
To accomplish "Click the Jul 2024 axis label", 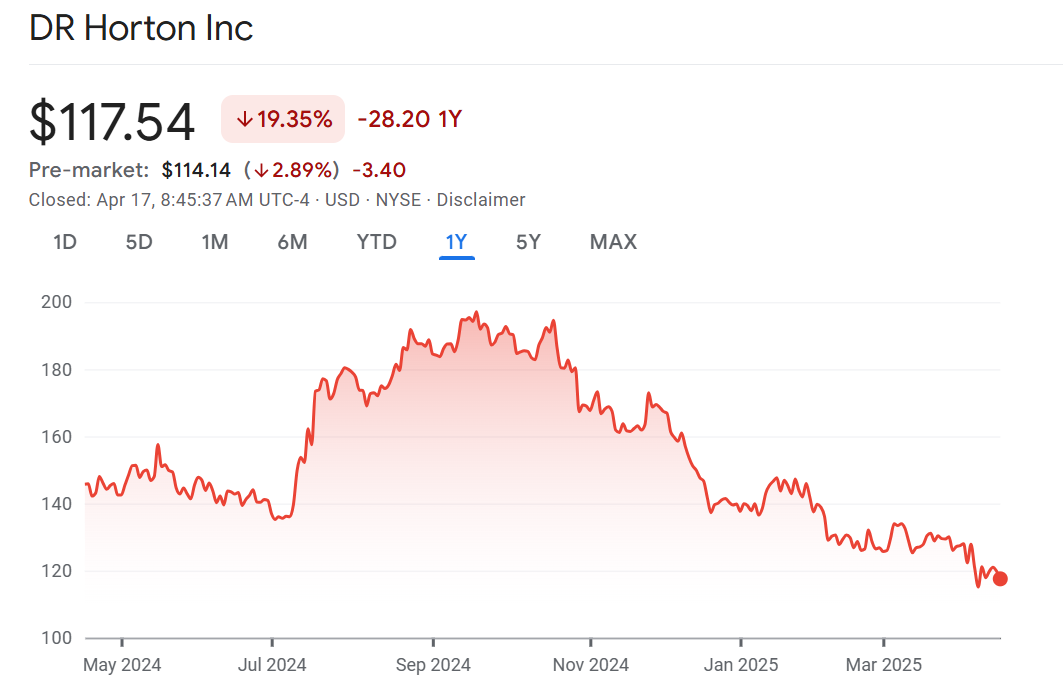I will pos(272,664).
